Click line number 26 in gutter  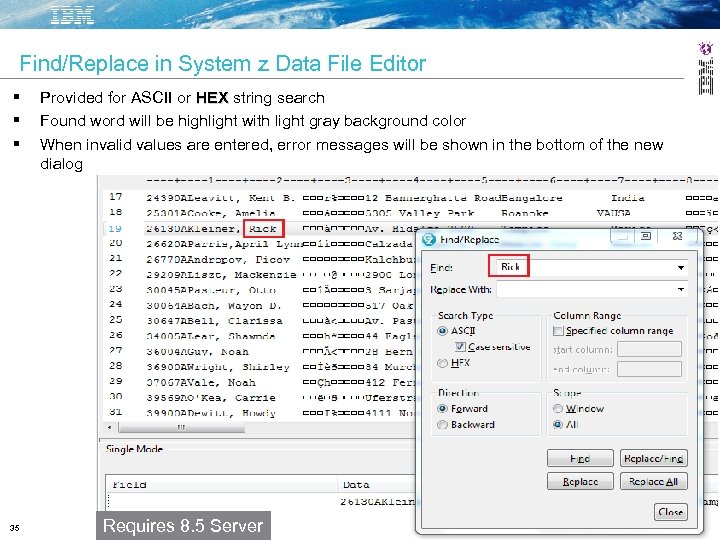pyautogui.click(x=115, y=335)
